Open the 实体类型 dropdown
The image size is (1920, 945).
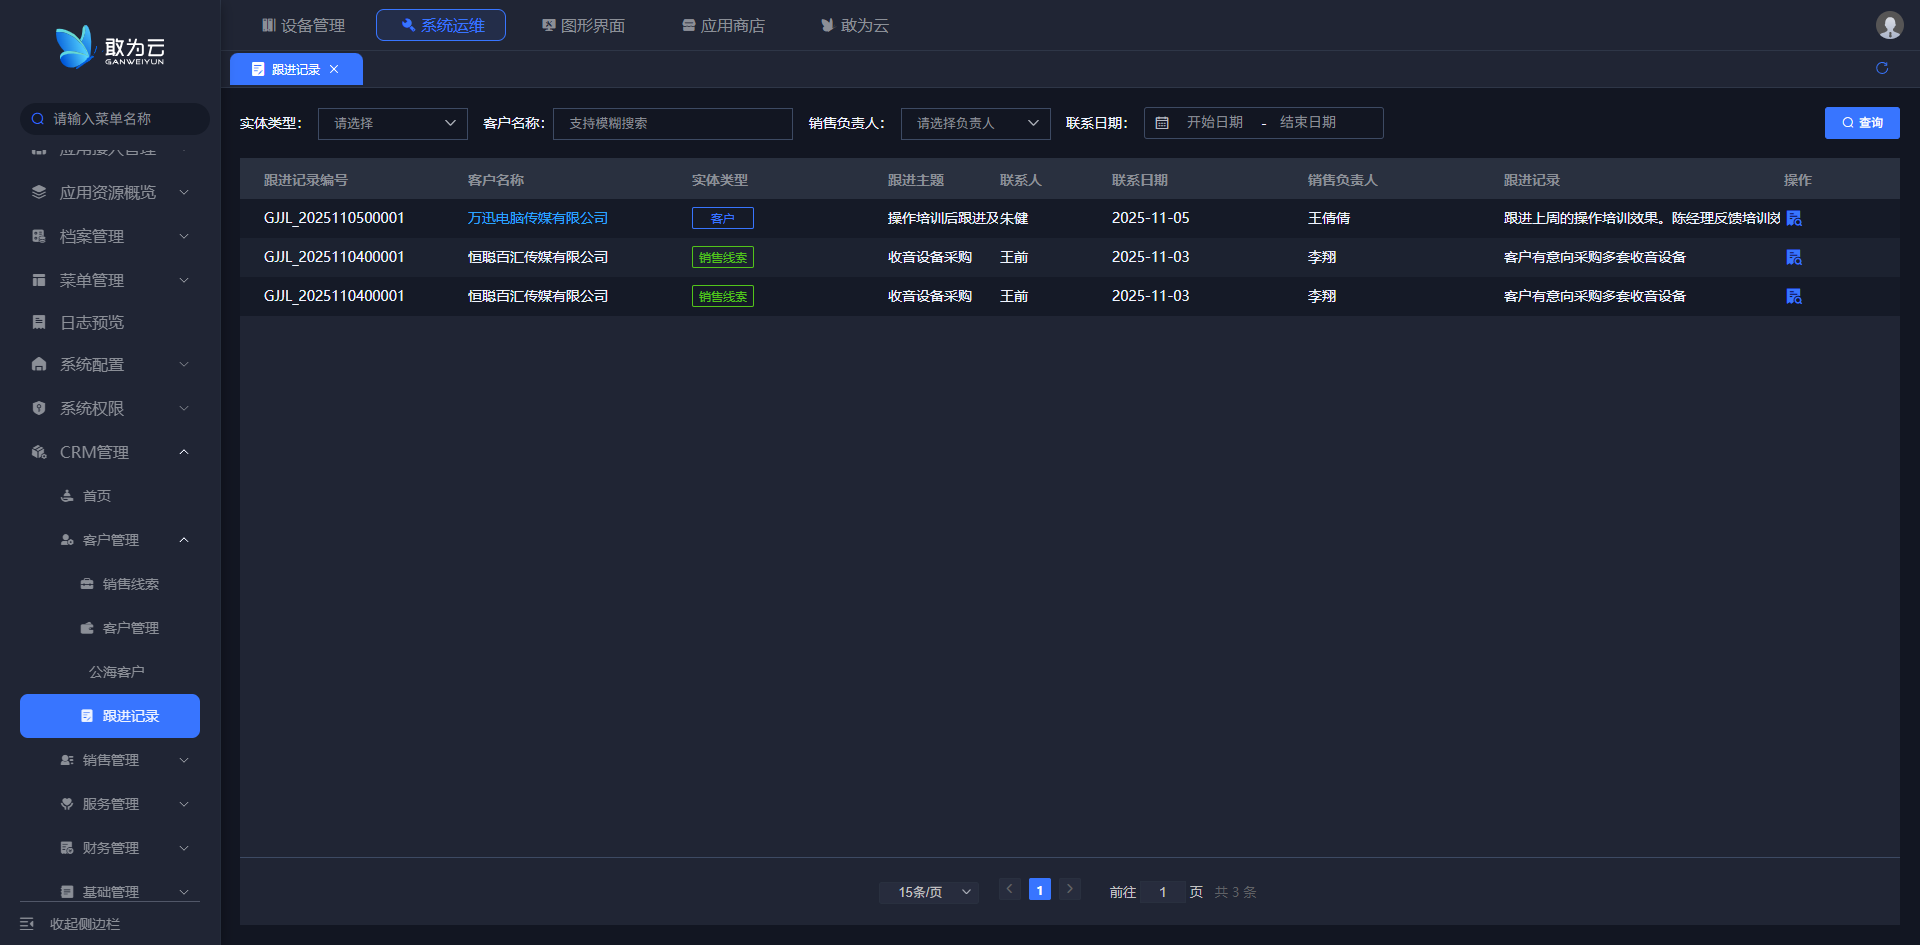pos(392,123)
